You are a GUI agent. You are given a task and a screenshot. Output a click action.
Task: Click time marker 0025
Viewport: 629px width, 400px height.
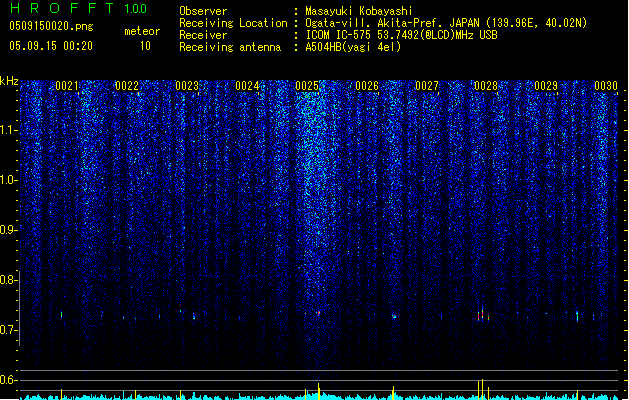click(x=307, y=86)
